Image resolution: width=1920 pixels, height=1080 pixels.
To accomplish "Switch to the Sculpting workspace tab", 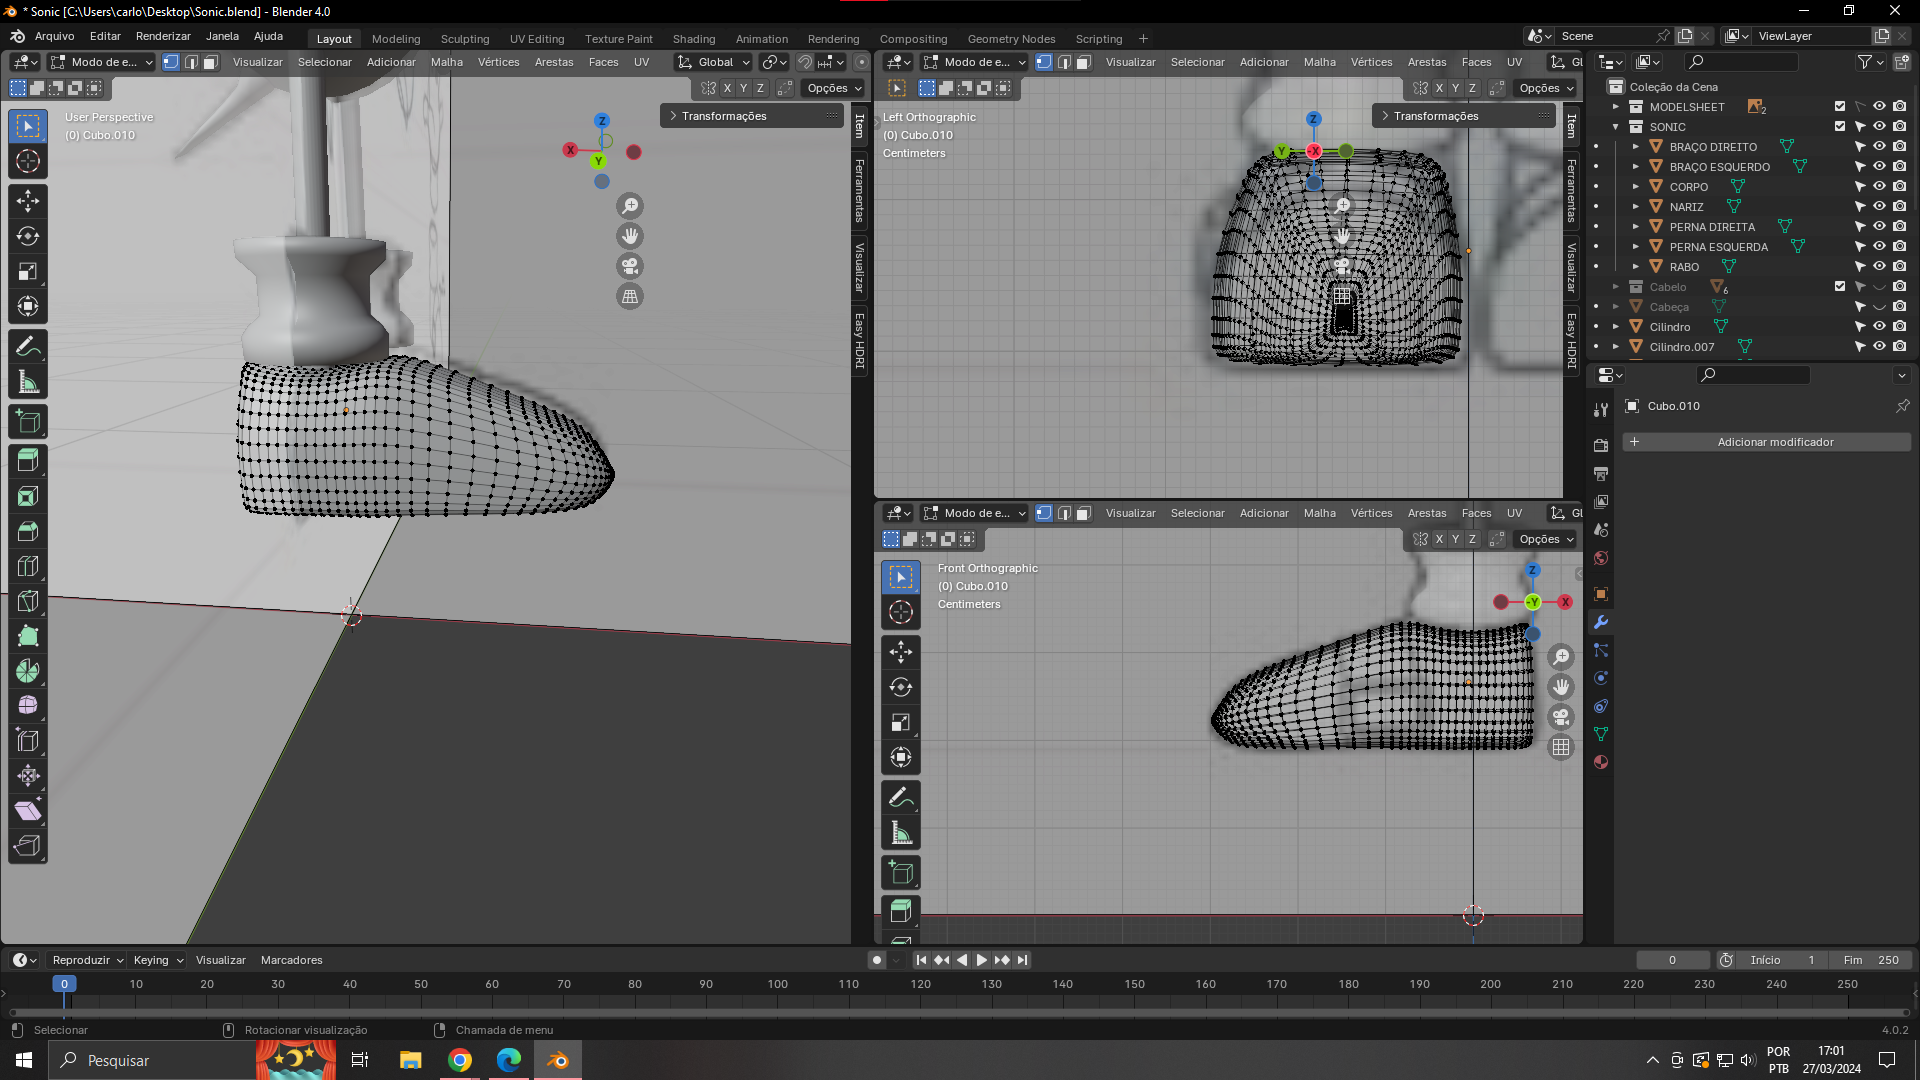I will 465,39.
